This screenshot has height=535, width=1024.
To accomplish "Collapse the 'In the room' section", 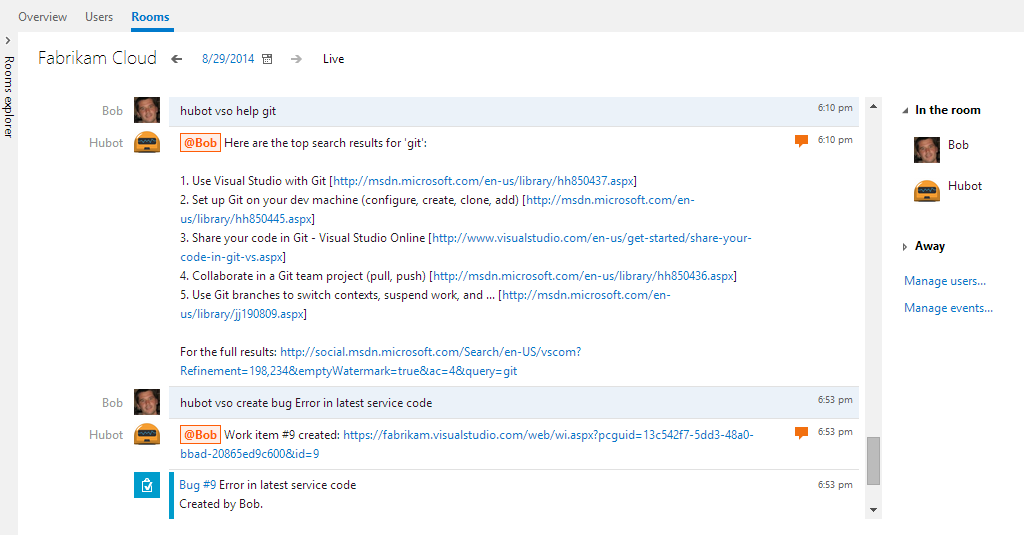I will pyautogui.click(x=905, y=110).
